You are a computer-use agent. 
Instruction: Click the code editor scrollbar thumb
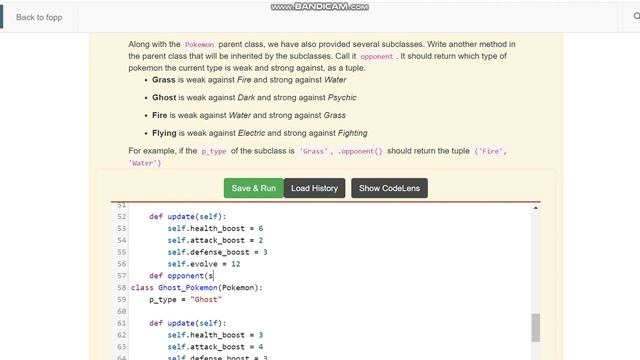click(536, 327)
